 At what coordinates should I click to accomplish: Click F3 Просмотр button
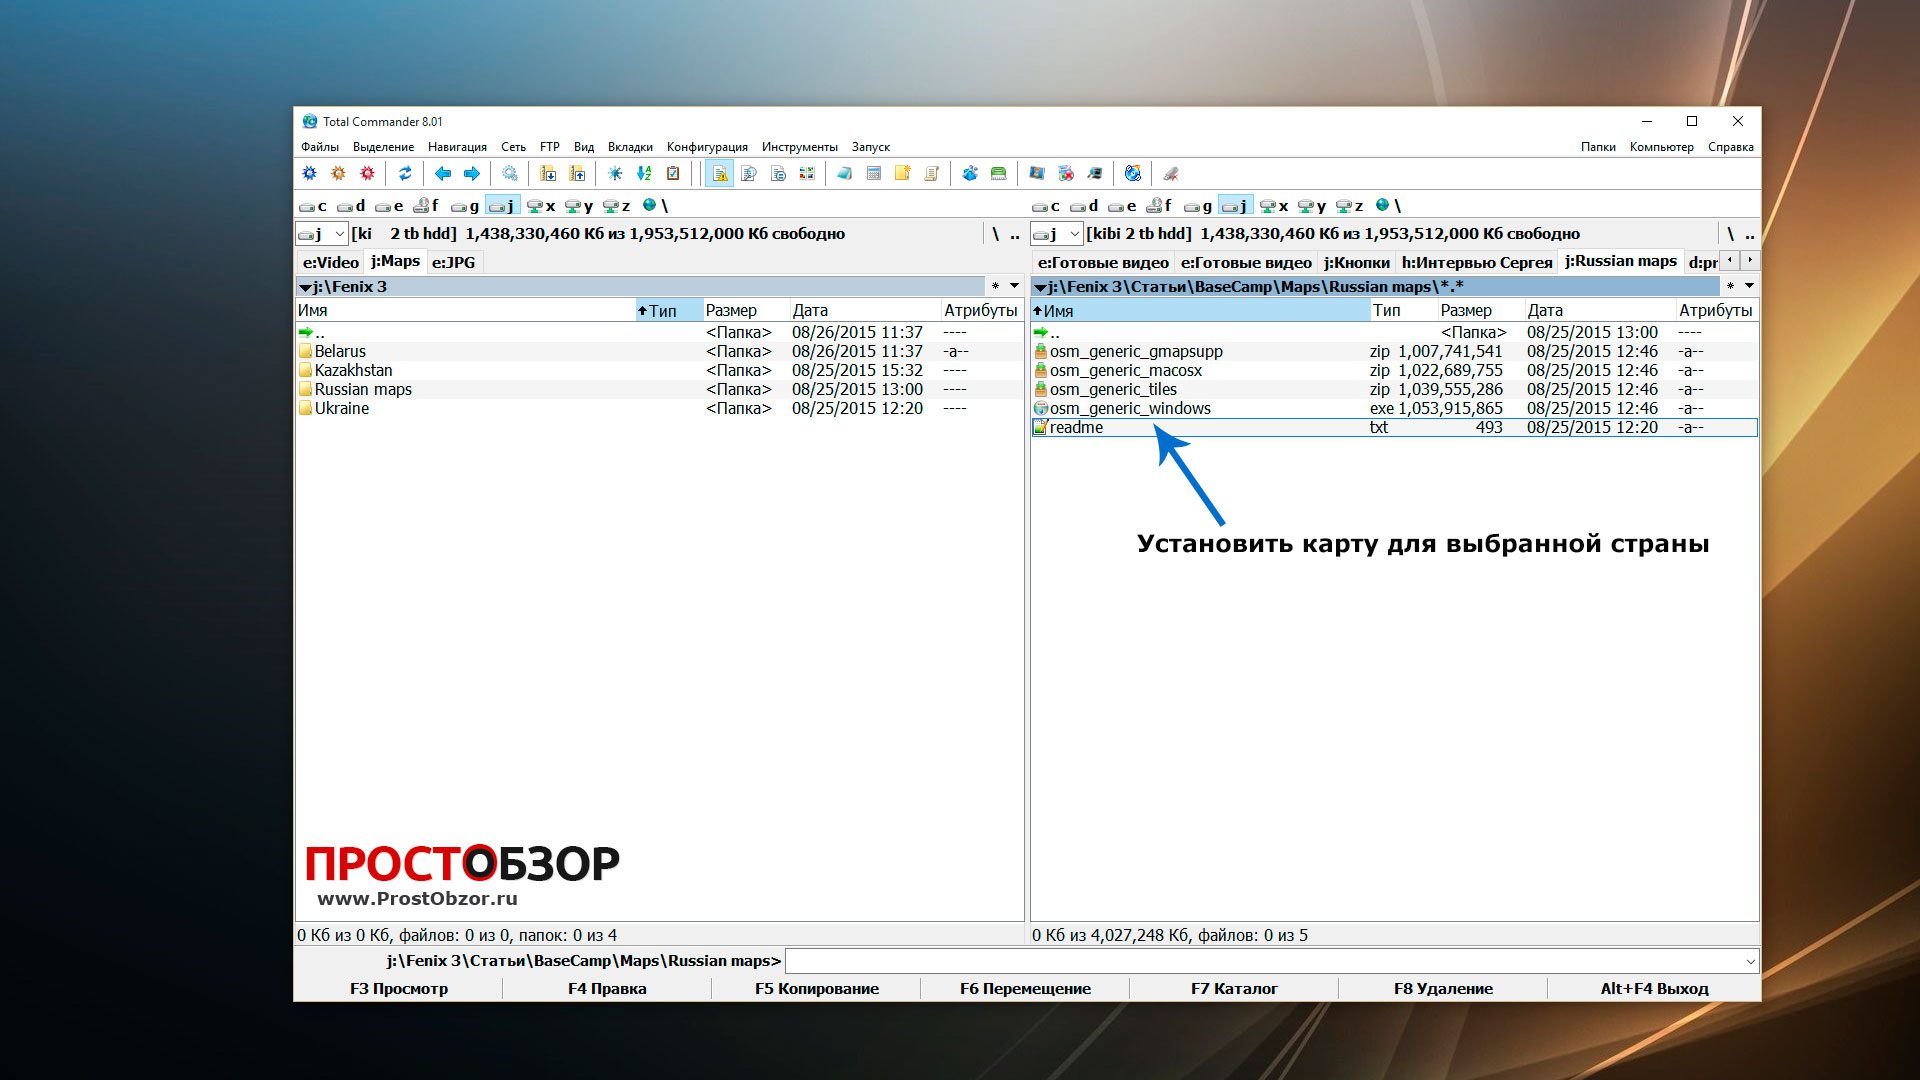[398, 988]
